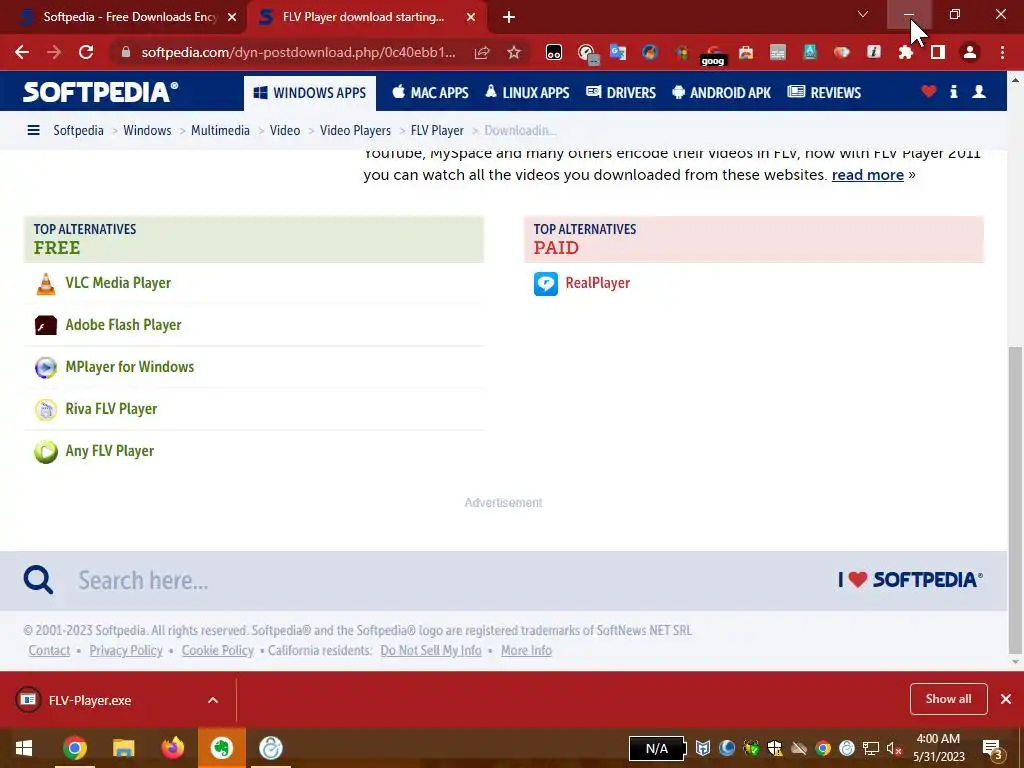Open the Adobe Flash Player link
The image size is (1024, 768).
pyautogui.click(x=123, y=325)
